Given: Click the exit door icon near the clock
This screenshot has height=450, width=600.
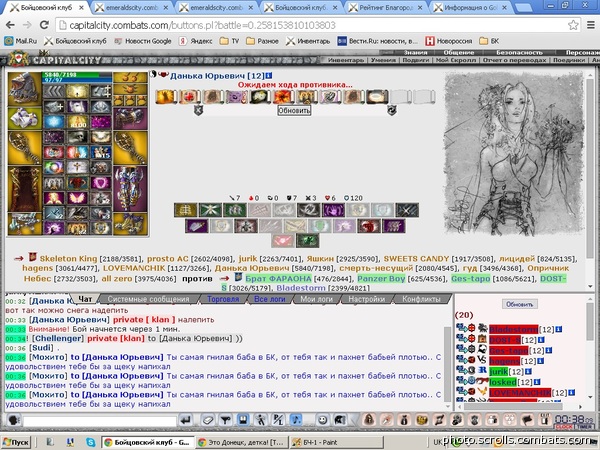Looking at the screenshot, I should pos(544,420).
